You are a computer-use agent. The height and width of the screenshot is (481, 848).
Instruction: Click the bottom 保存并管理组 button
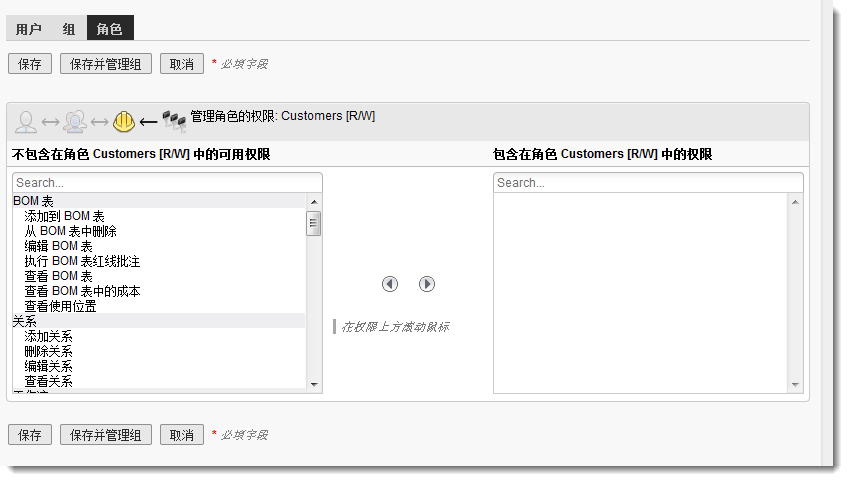pos(105,435)
